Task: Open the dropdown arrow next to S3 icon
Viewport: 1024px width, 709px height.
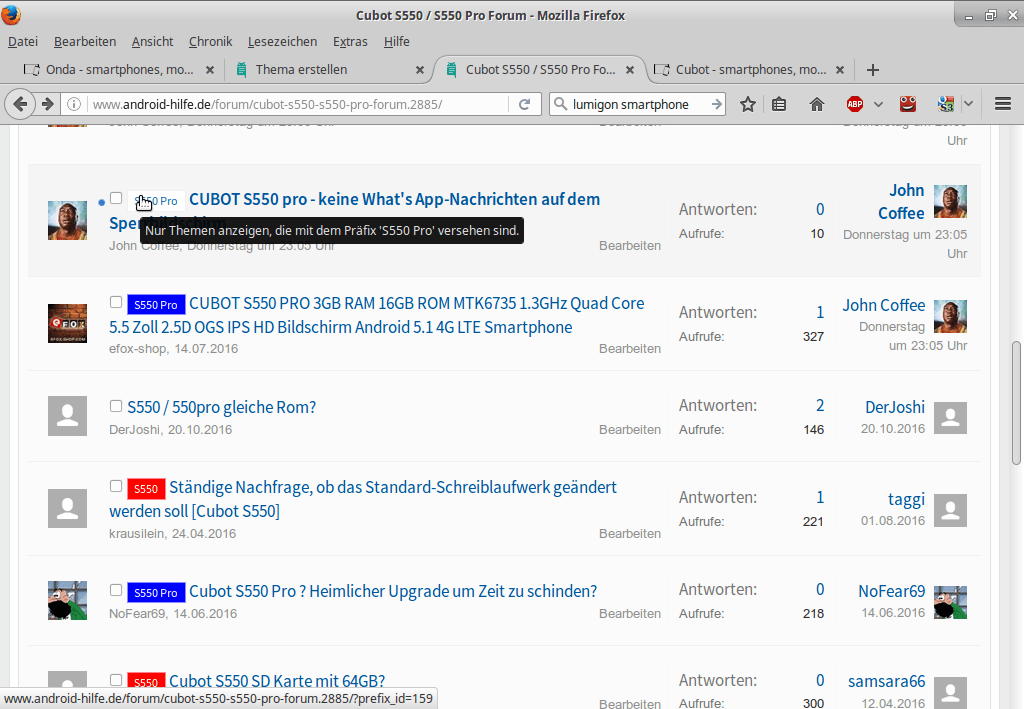Action: [x=967, y=104]
